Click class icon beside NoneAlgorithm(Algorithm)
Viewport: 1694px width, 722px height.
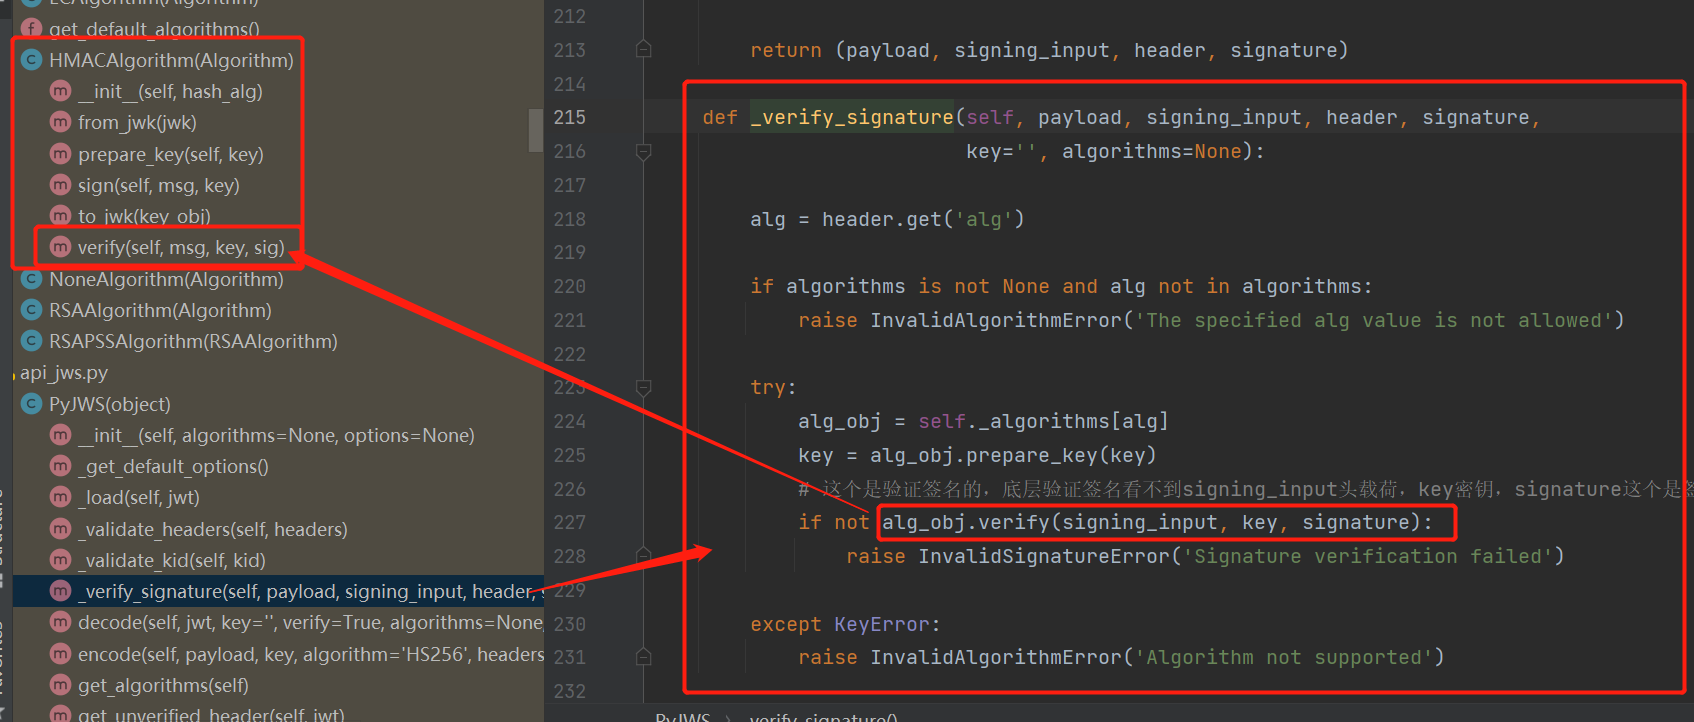(x=31, y=279)
